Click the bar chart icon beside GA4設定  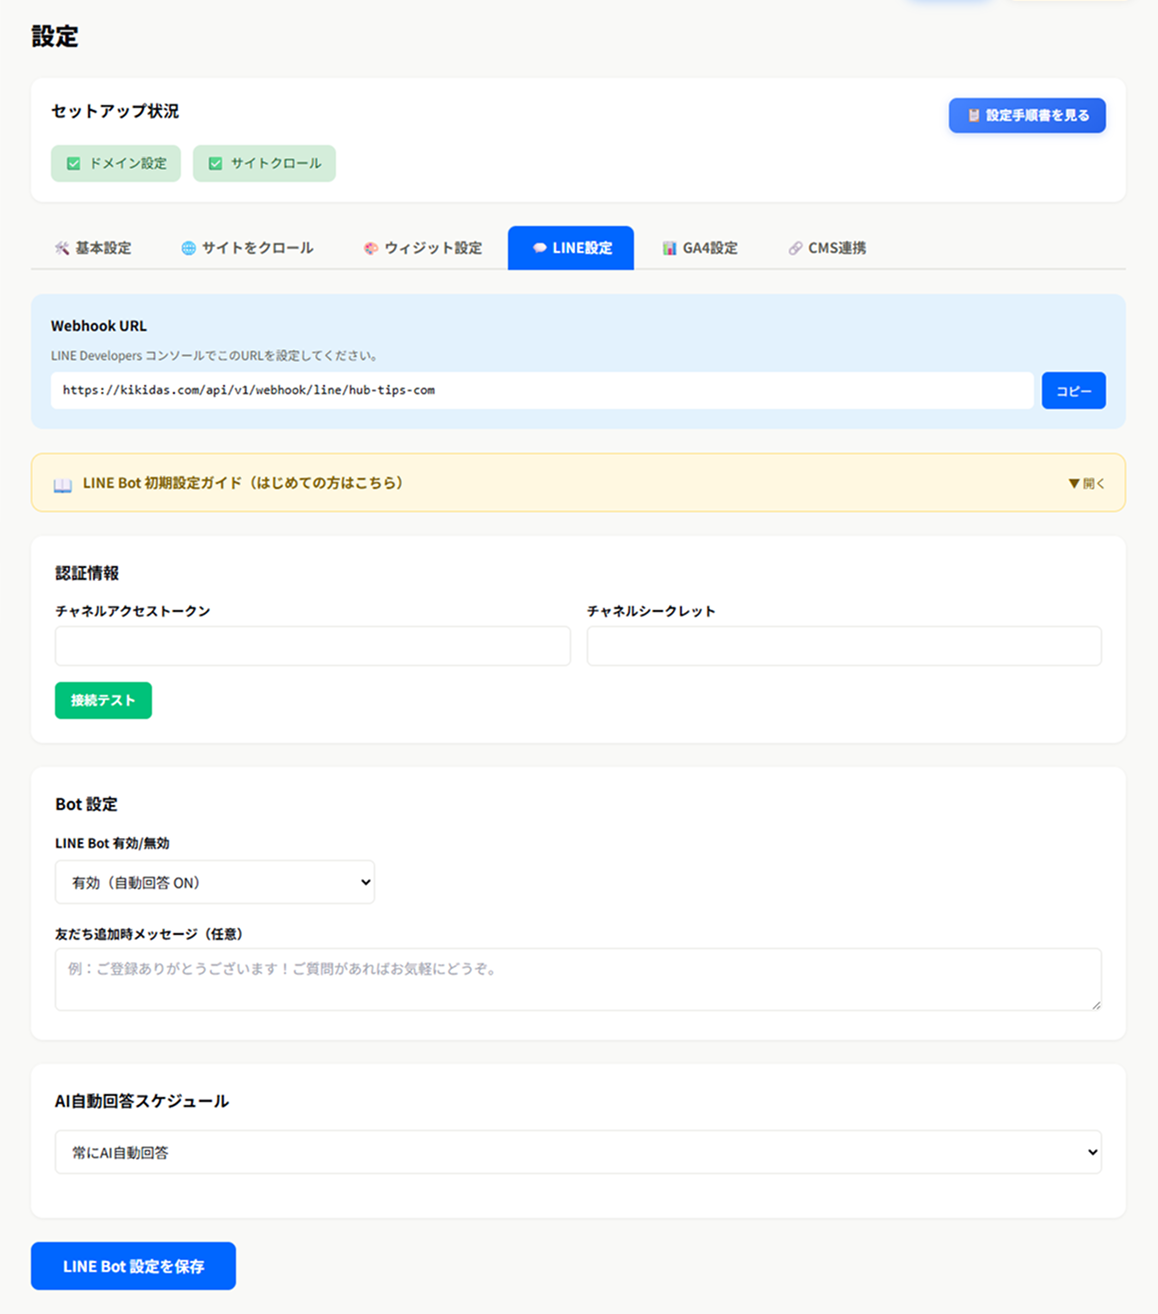669,248
